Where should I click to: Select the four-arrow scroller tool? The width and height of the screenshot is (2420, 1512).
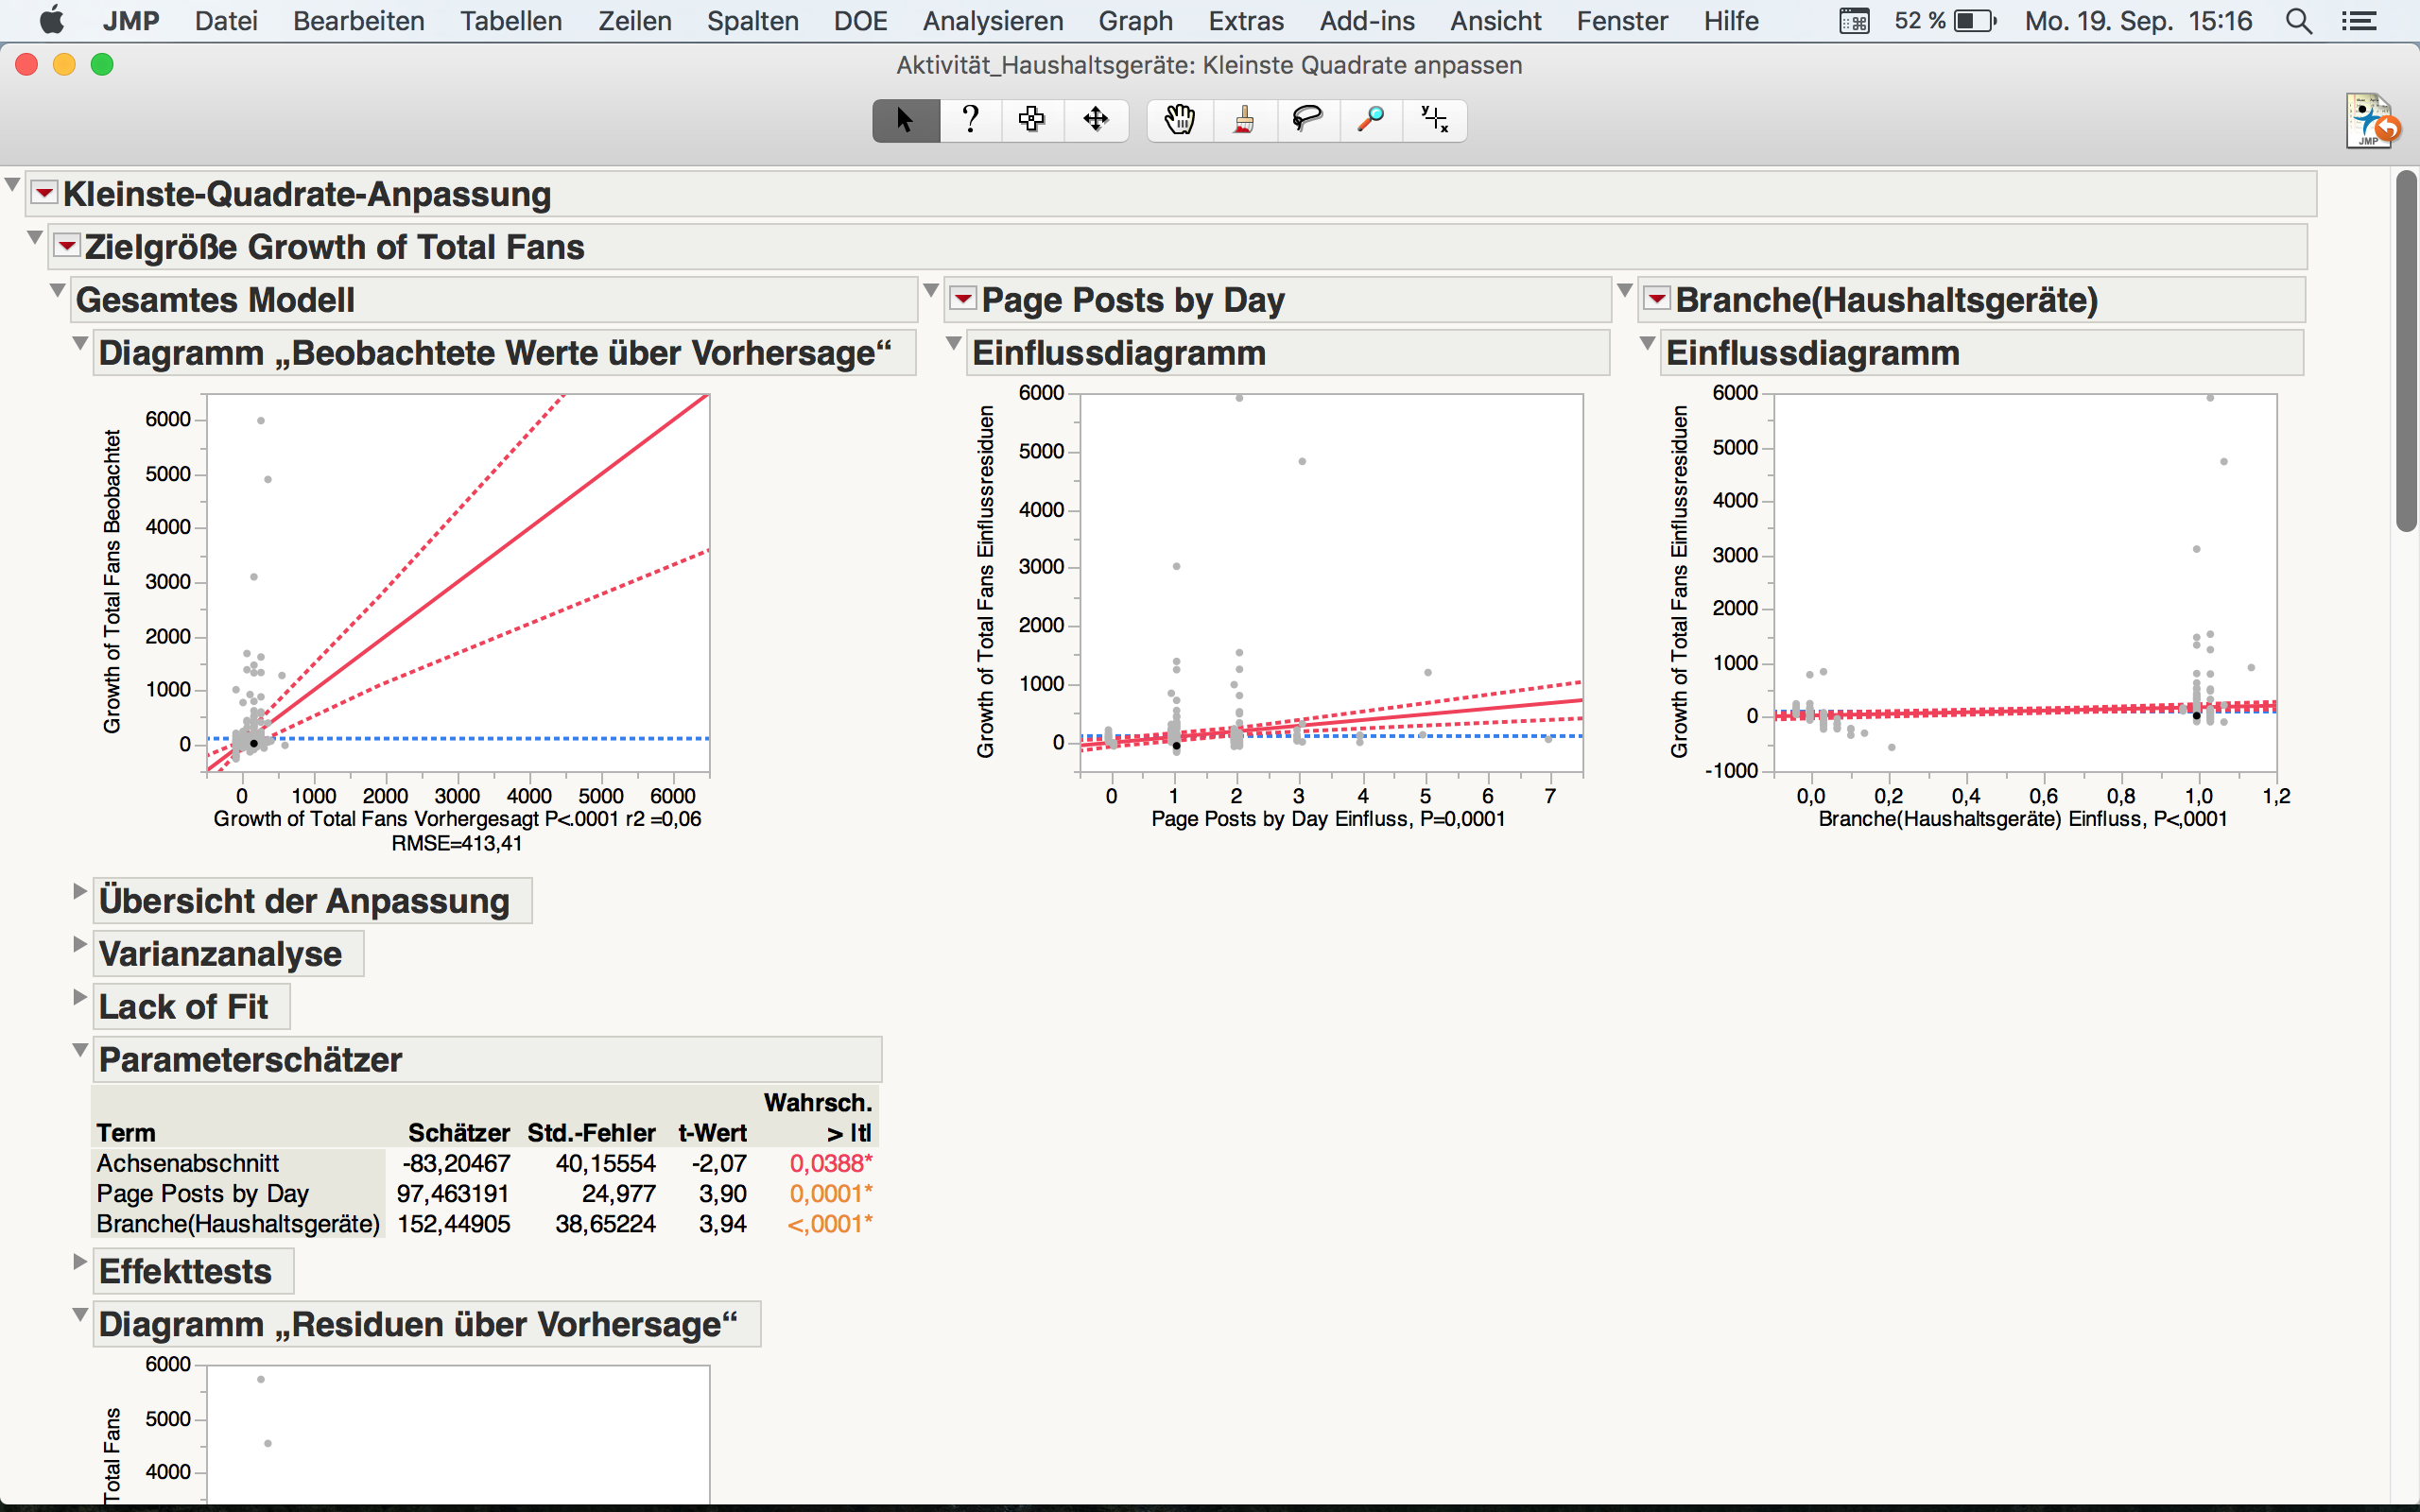(1096, 120)
